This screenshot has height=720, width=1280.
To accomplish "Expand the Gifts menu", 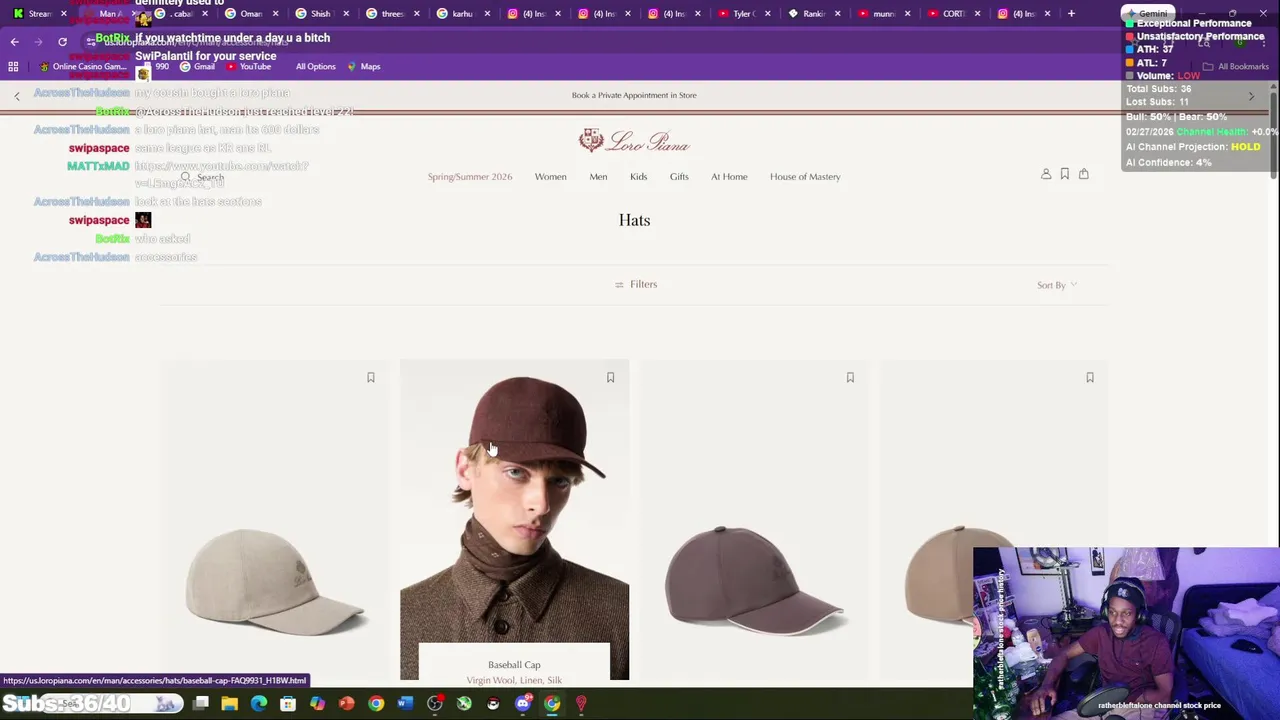I will point(679,177).
